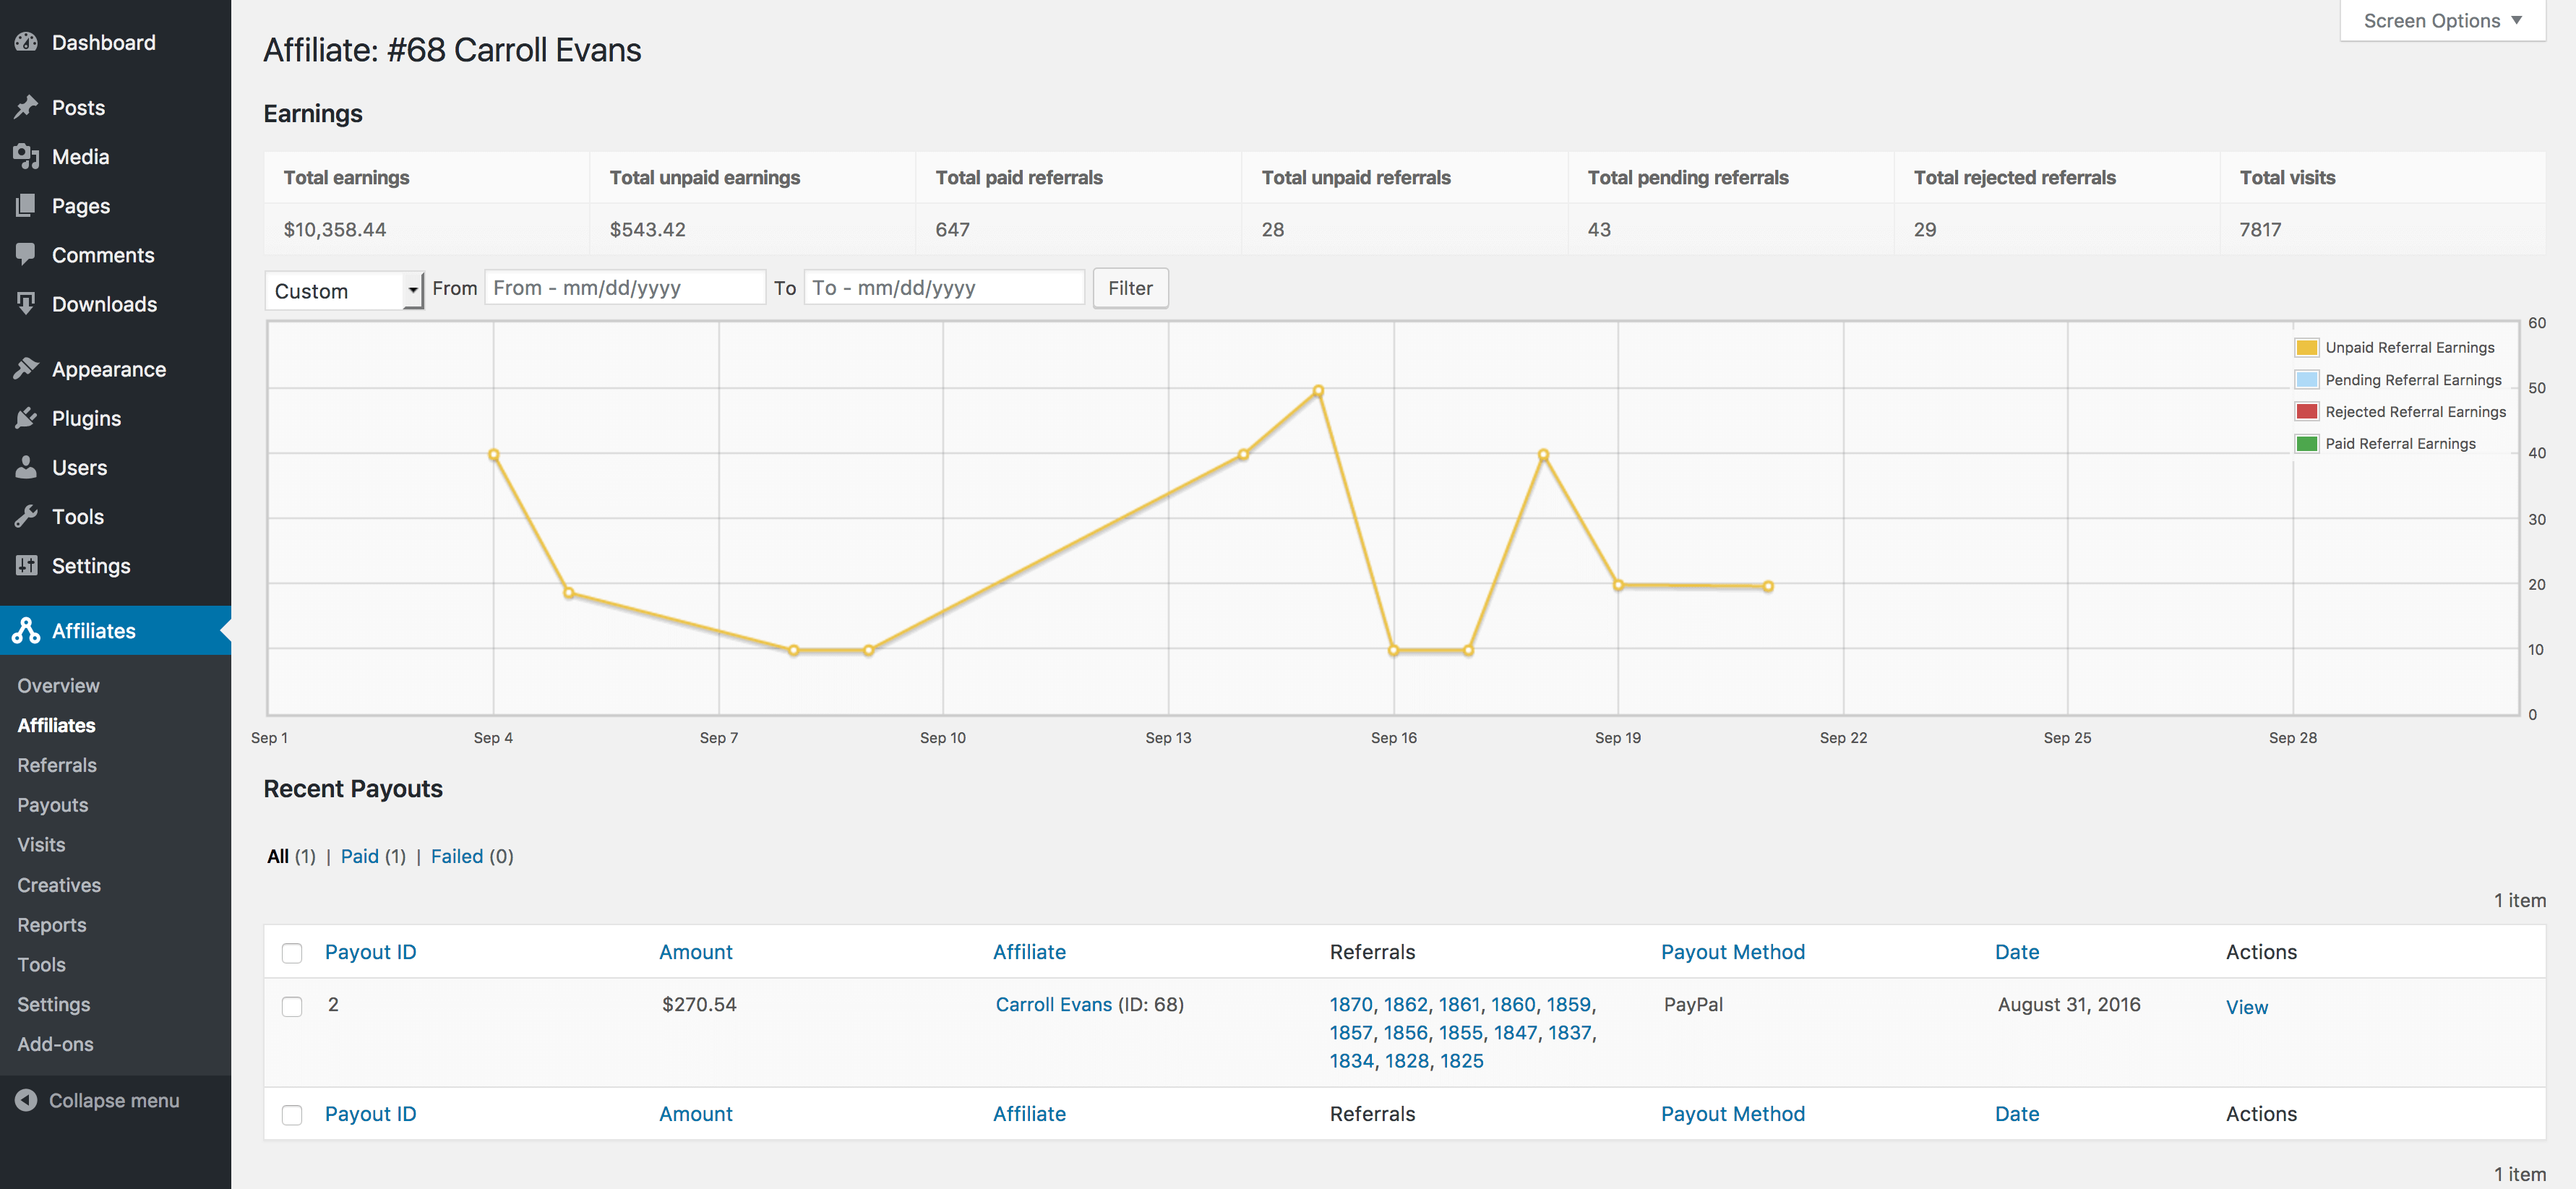The height and width of the screenshot is (1189, 2576).
Task: Click the Unpaid Referral Earnings yellow swatch
Action: click(x=2306, y=348)
